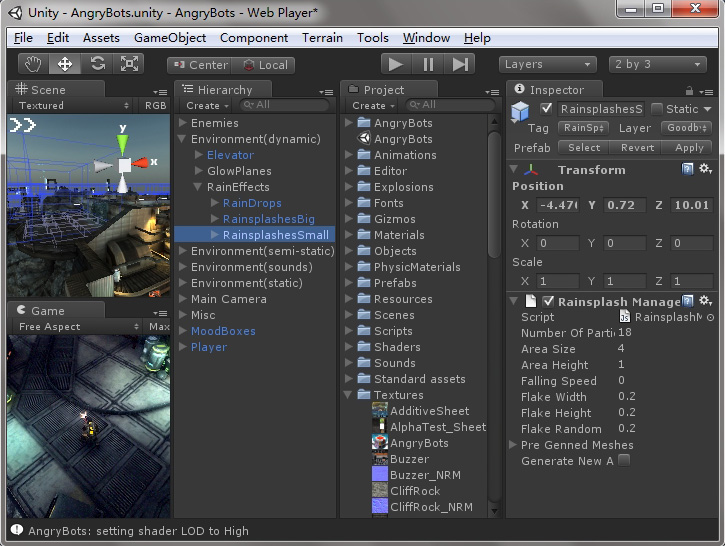Select the Hand tool

pyautogui.click(x=33, y=64)
